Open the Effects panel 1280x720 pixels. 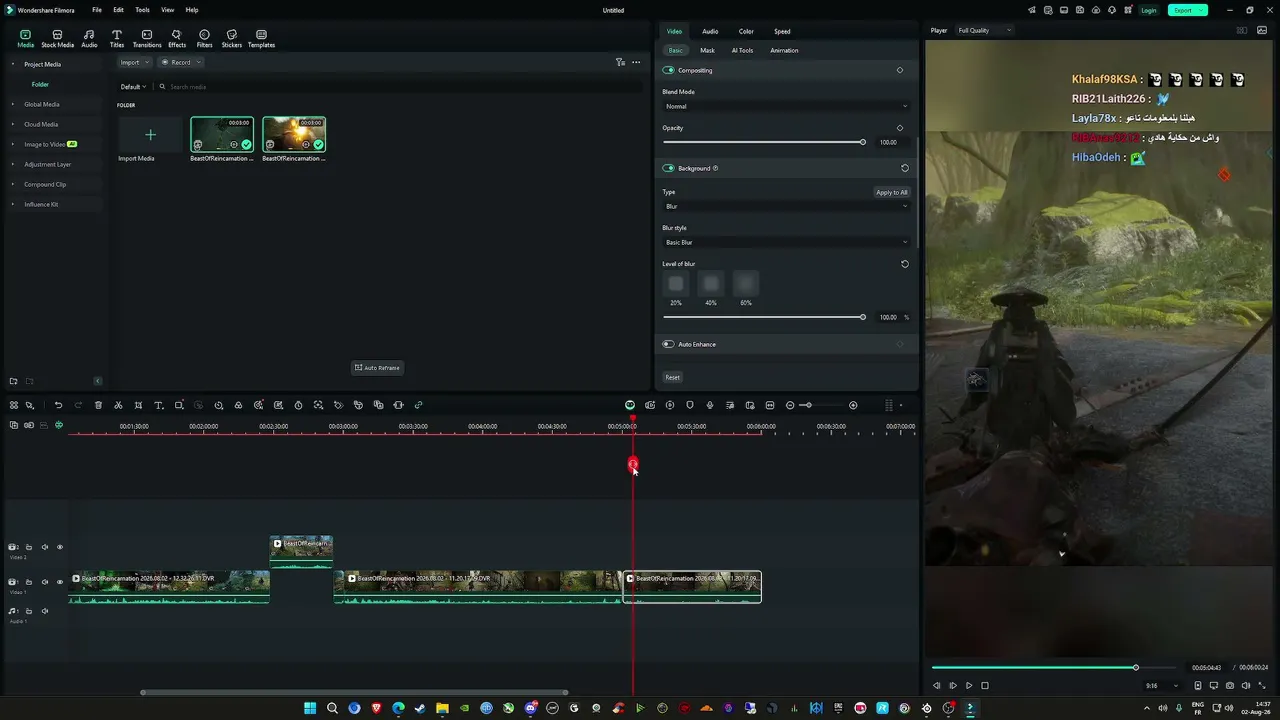click(x=177, y=38)
